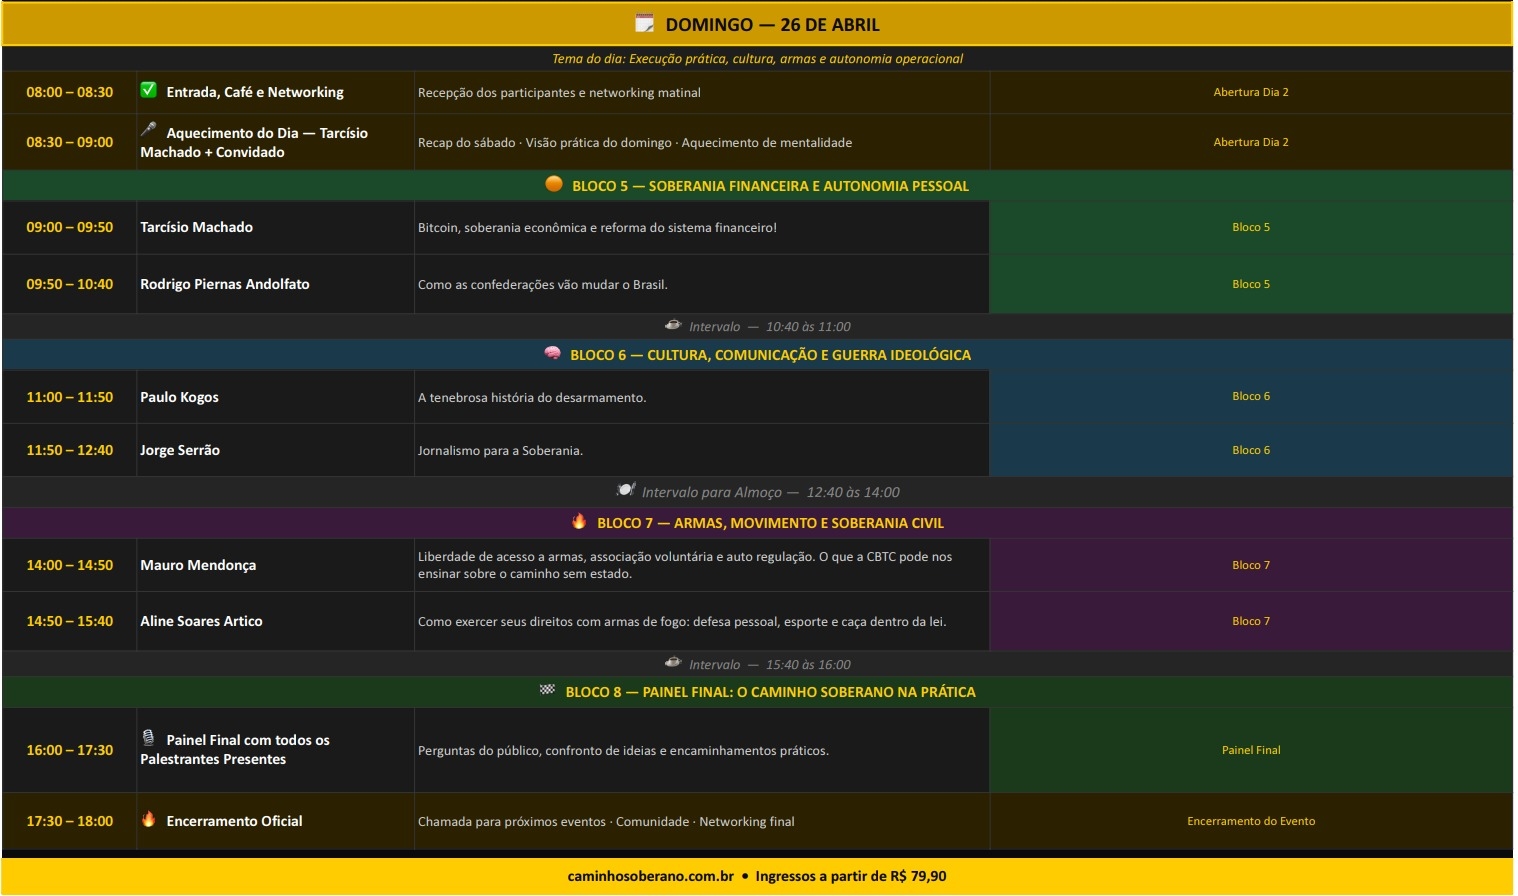Viewport: 1518px width, 896px height.
Task: Click 'Abertura Dia 2' label in 08:00 row
Action: tap(1251, 92)
